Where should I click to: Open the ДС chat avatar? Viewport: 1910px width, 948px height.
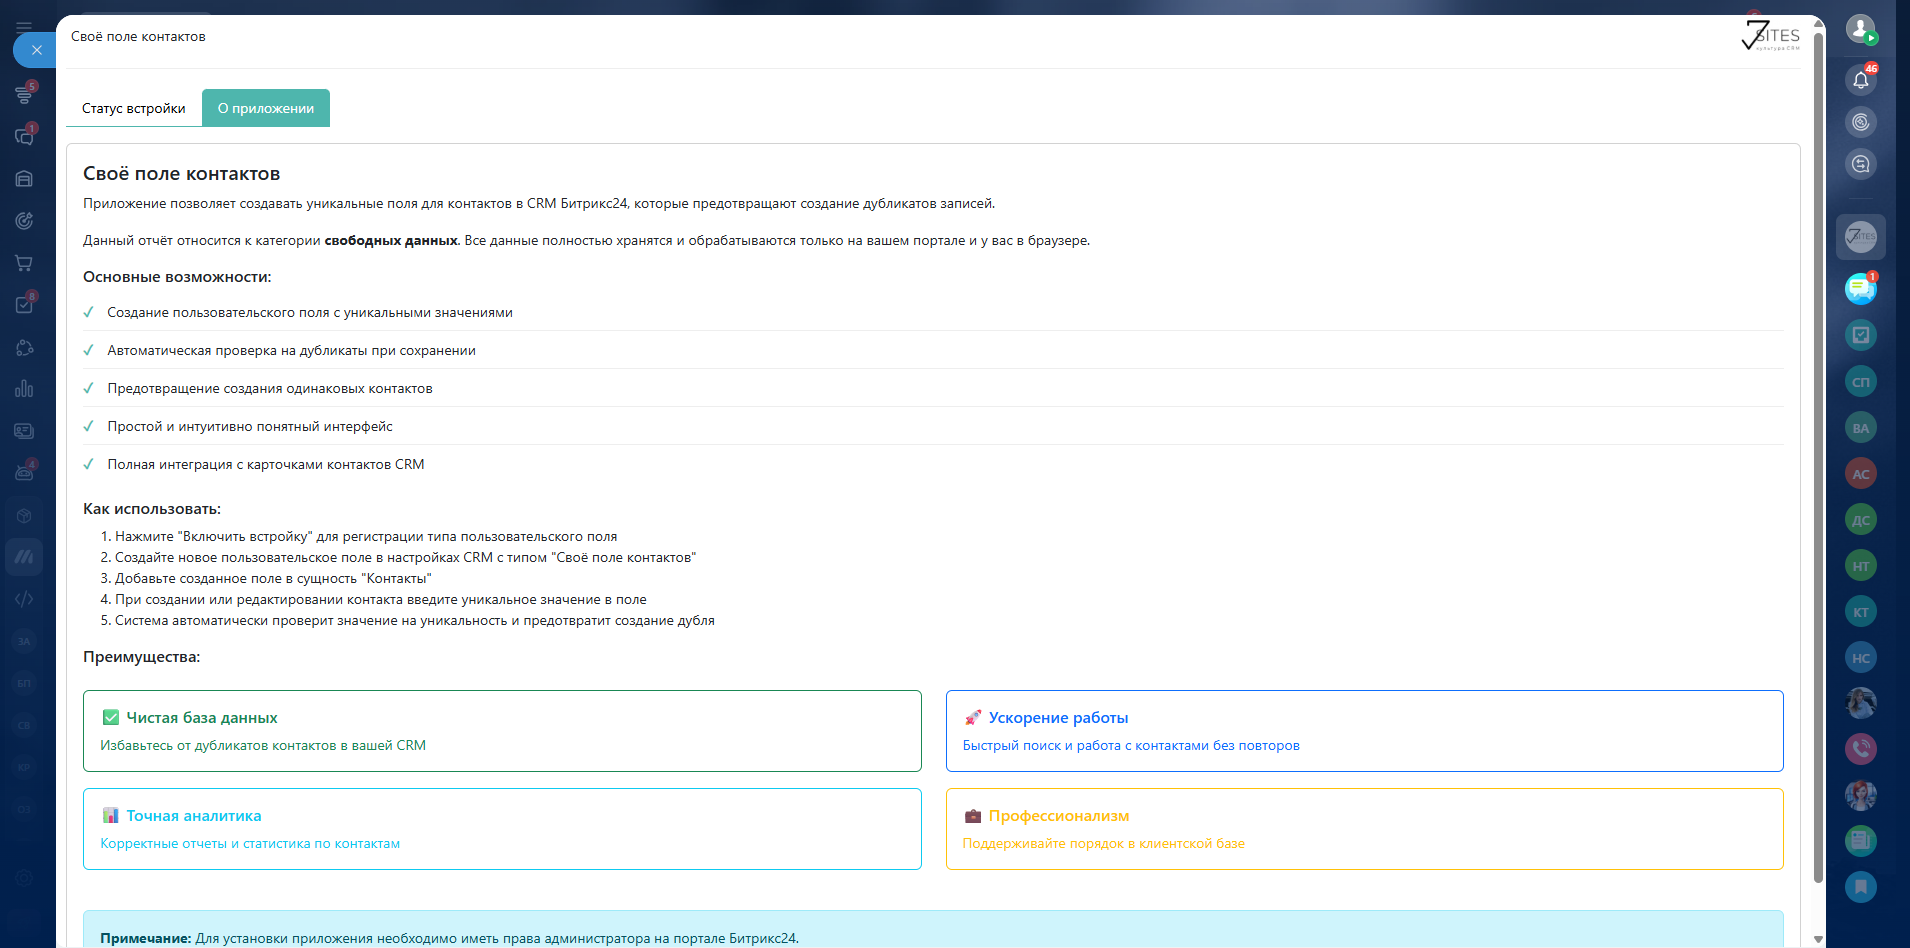(1861, 519)
